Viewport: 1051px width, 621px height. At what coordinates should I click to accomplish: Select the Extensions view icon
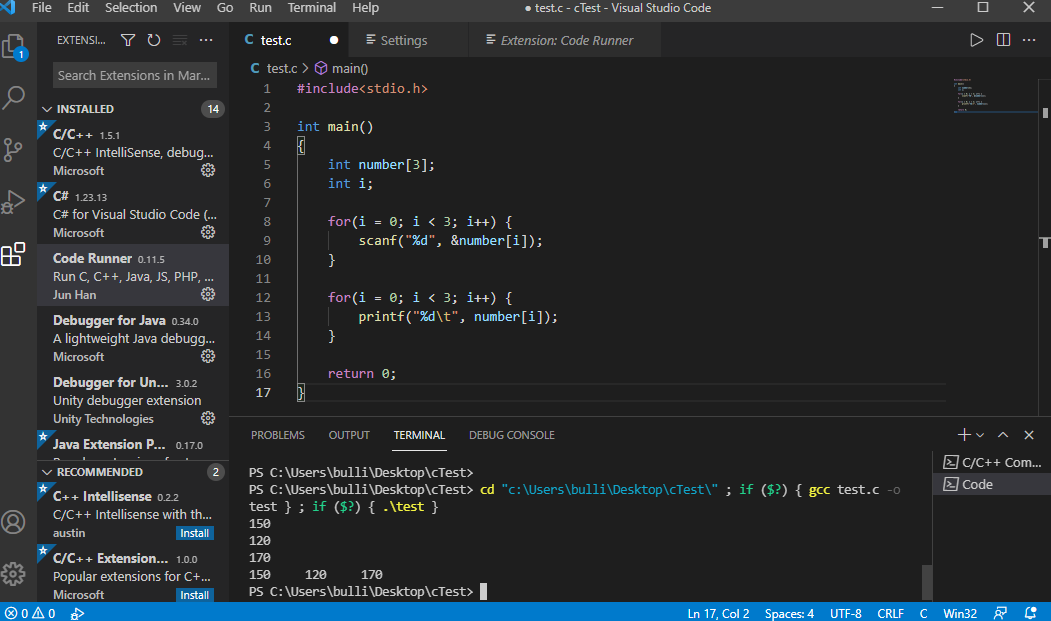pyautogui.click(x=13, y=254)
